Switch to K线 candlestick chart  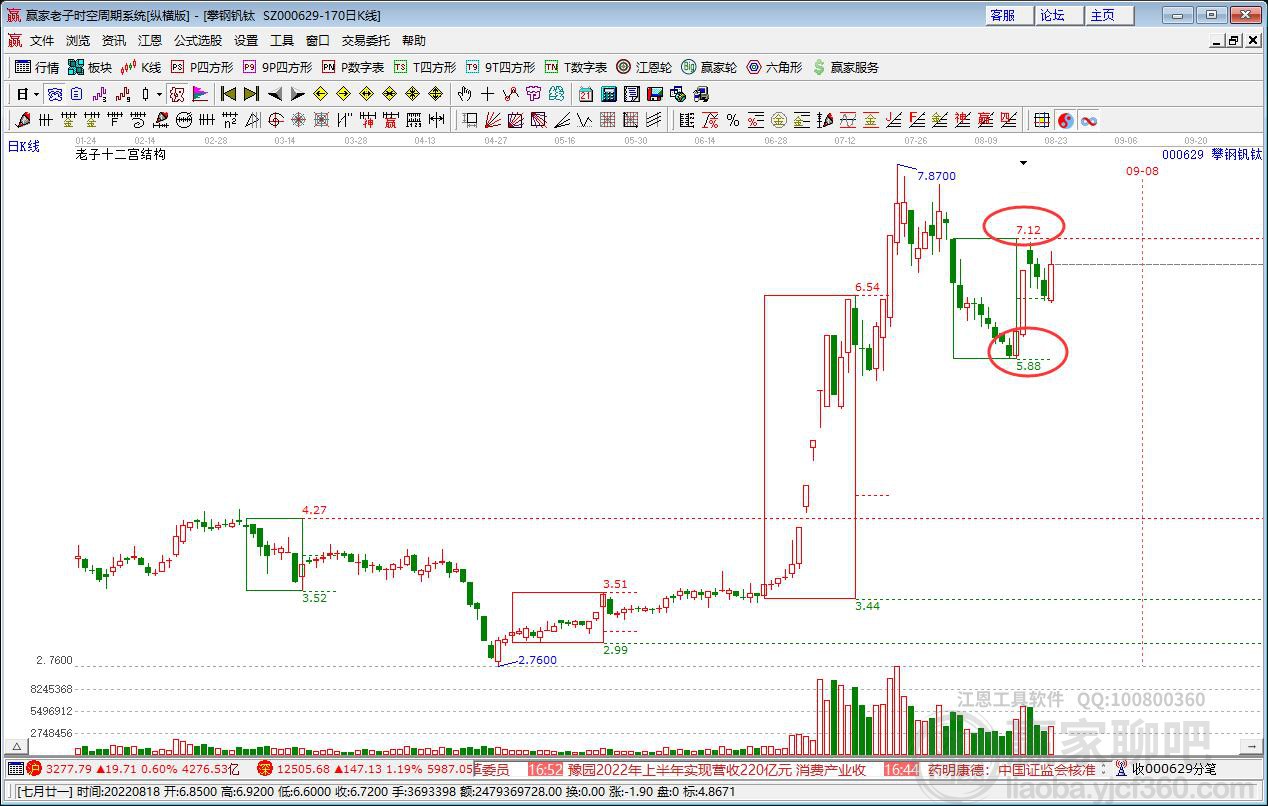pos(141,67)
